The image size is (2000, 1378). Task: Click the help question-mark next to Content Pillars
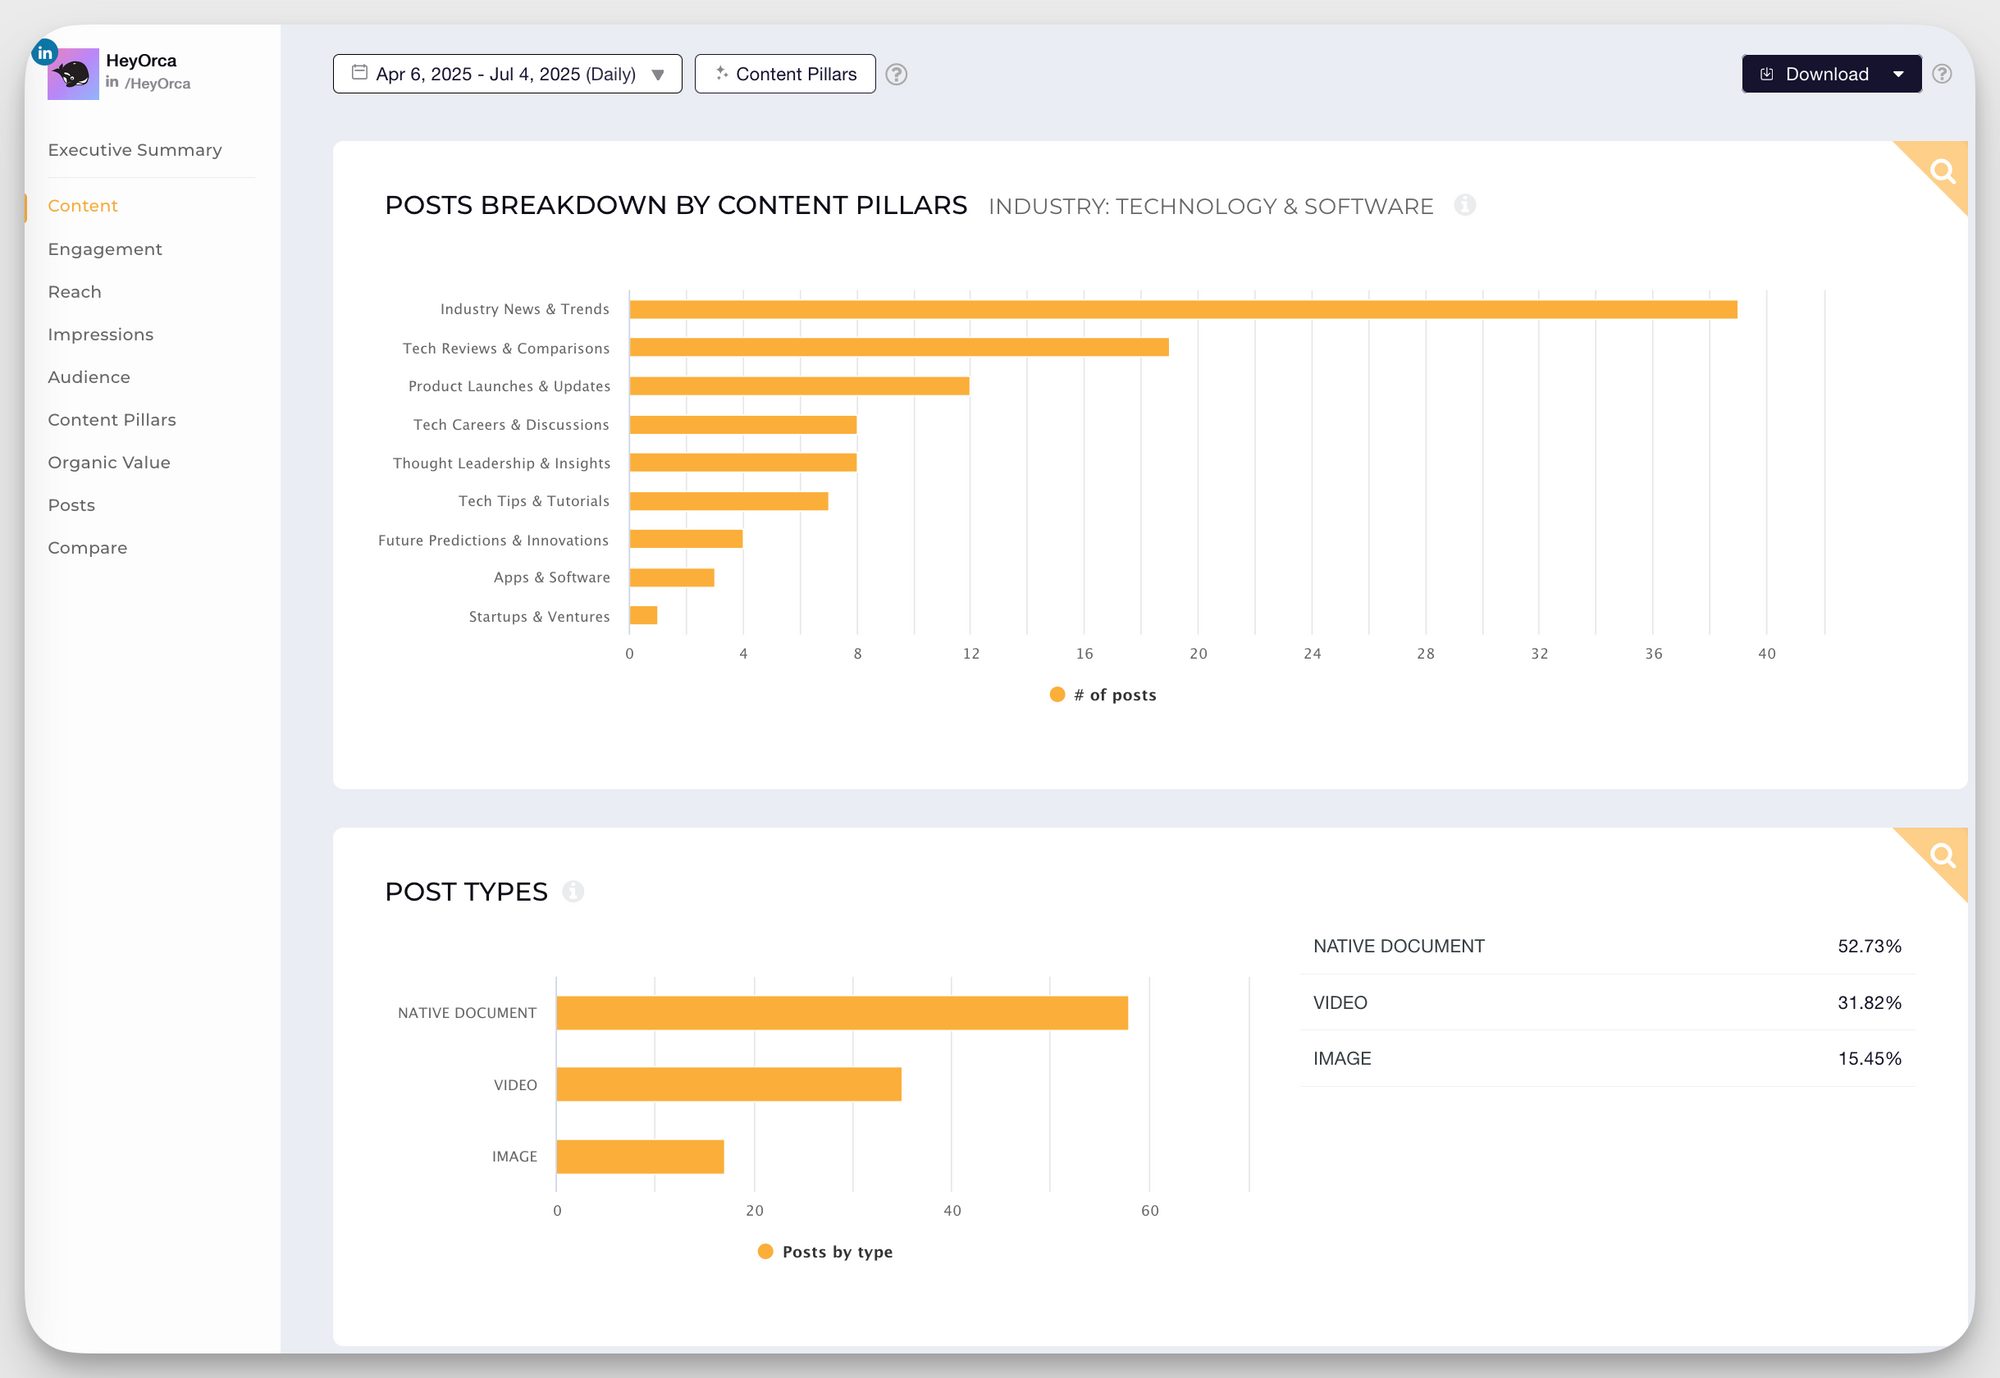(896, 74)
